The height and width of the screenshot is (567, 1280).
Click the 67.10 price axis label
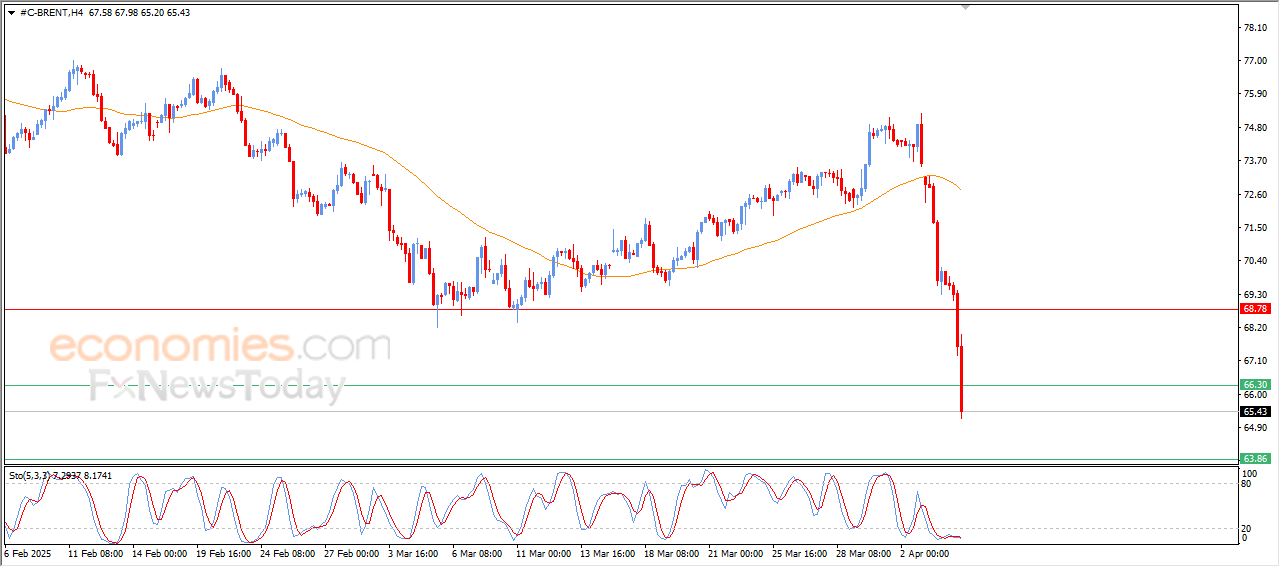(x=1255, y=361)
